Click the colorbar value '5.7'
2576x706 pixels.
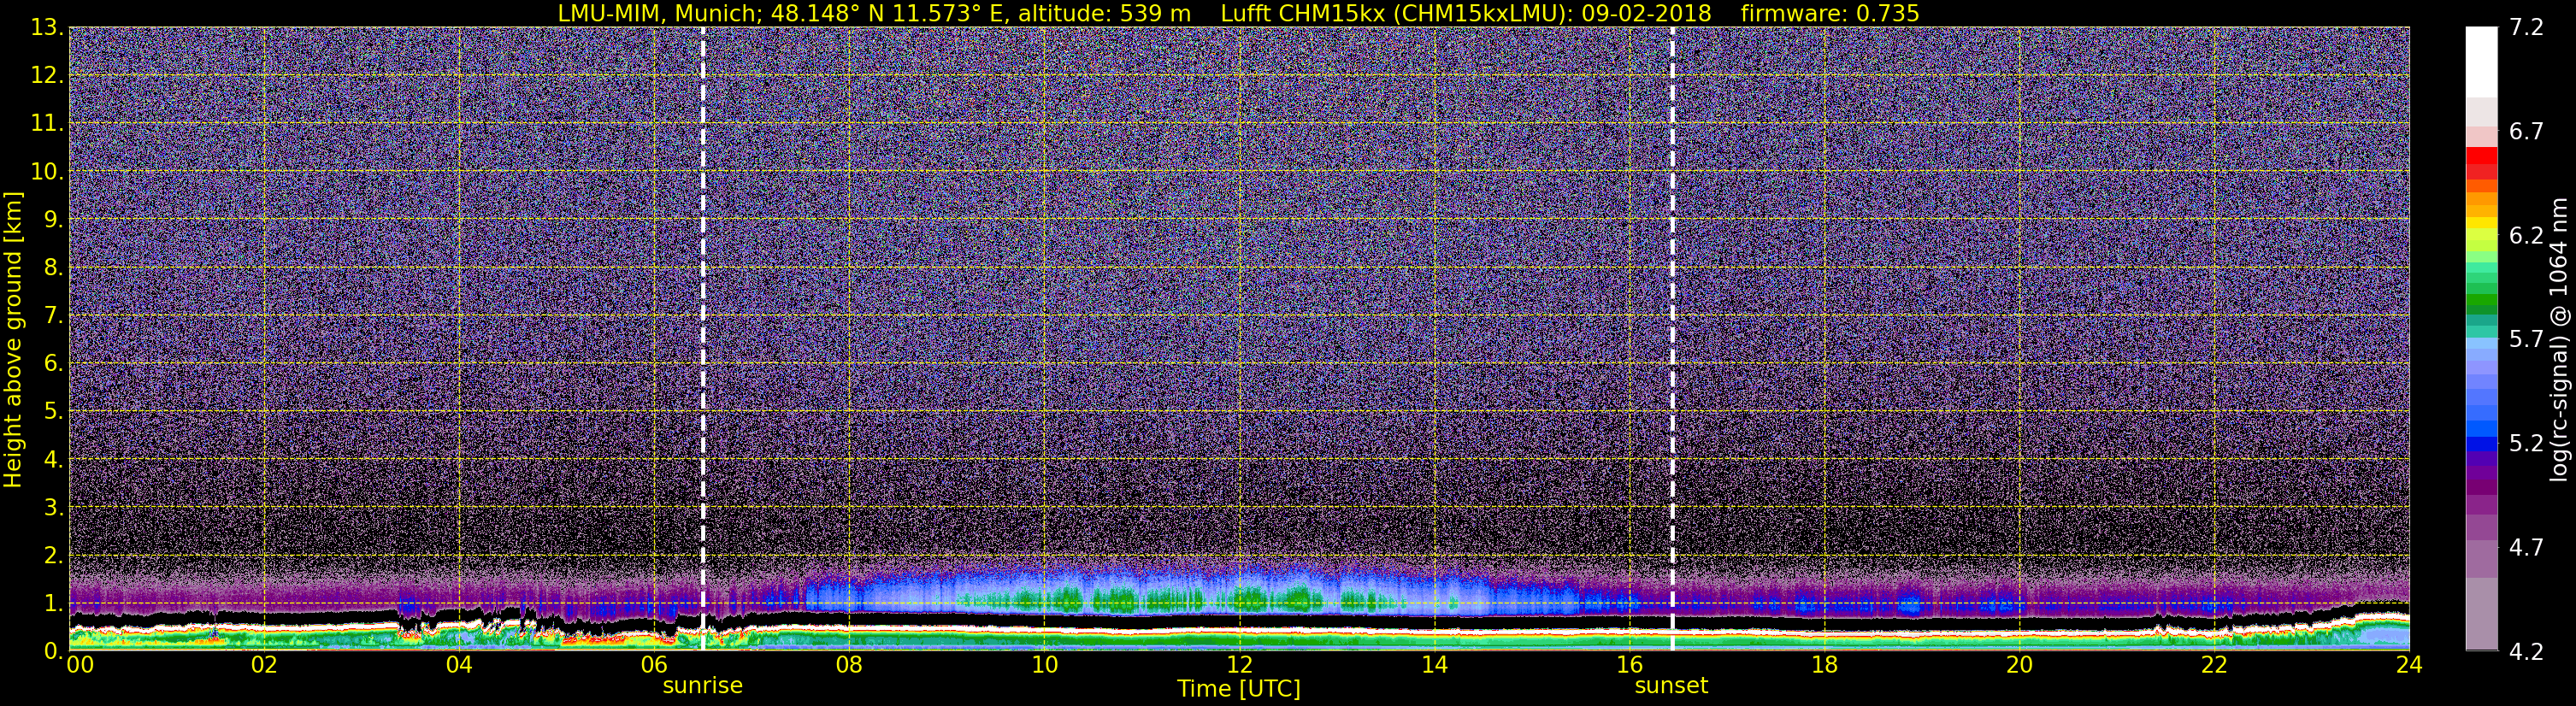pos(2527,339)
